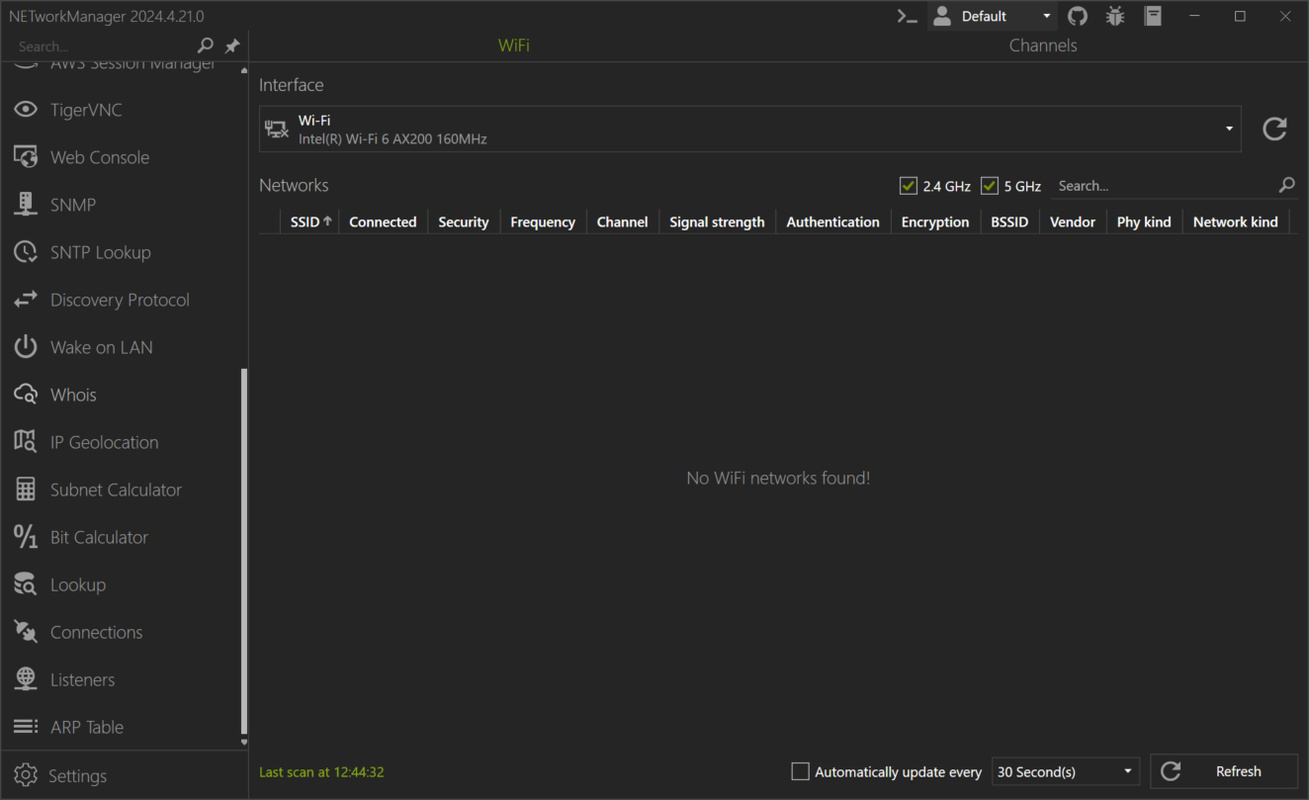Reload interfaces with the circular arrow icon

(1275, 129)
